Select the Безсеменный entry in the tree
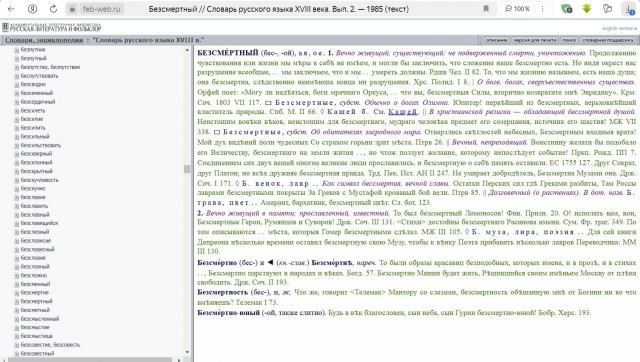Image resolution: width=640 pixels, height=362 pixels. click(x=37, y=93)
